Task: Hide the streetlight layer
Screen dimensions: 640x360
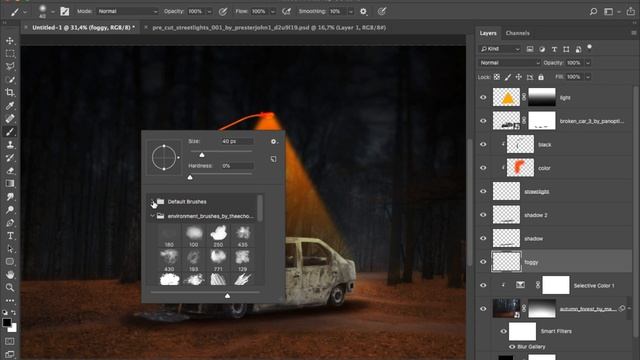Action: (483, 191)
